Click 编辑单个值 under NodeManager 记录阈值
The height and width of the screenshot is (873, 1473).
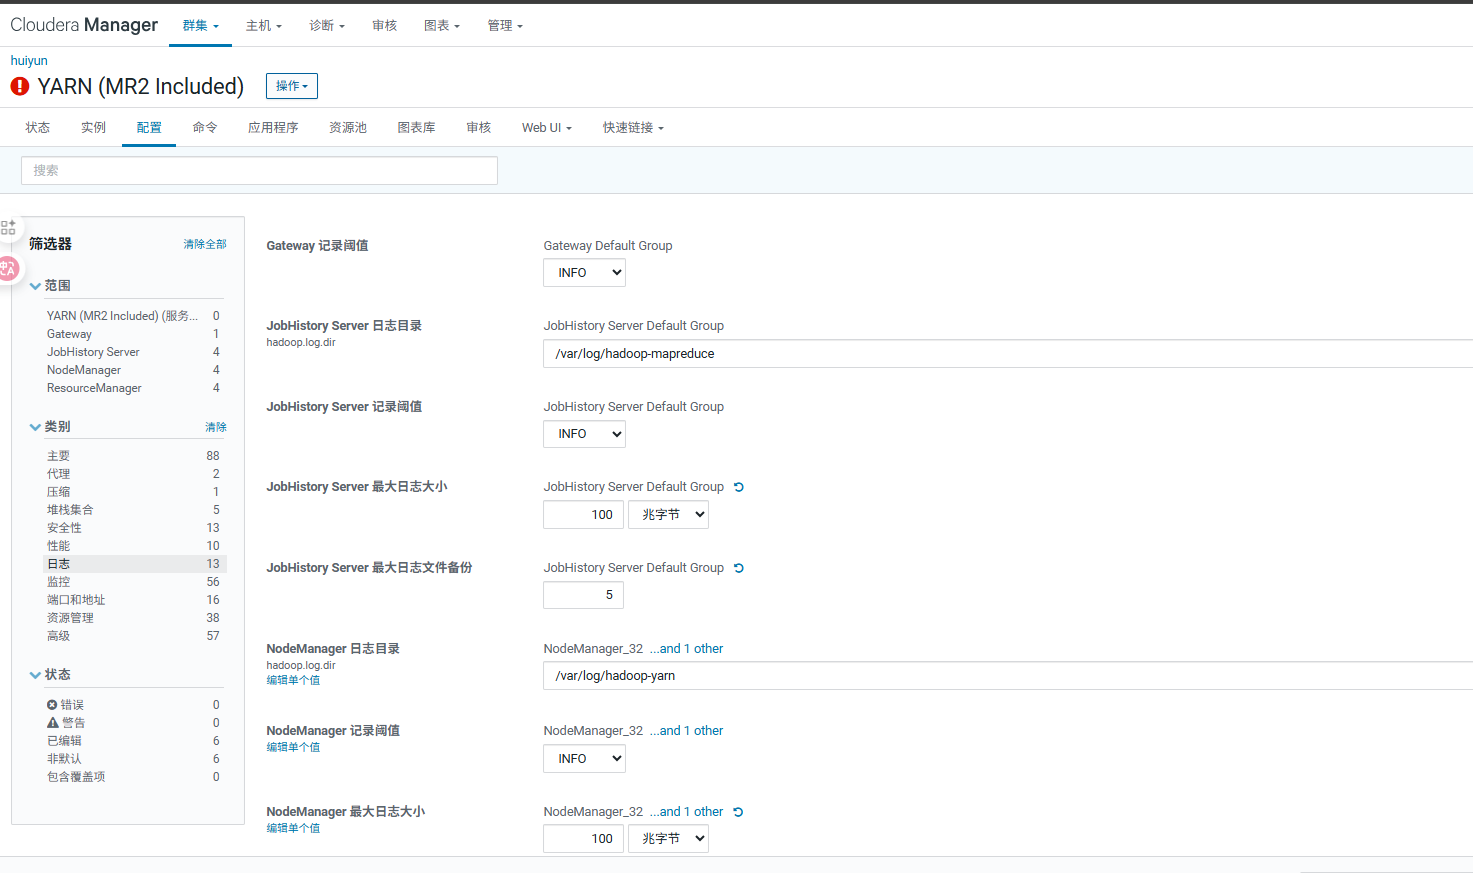point(293,747)
